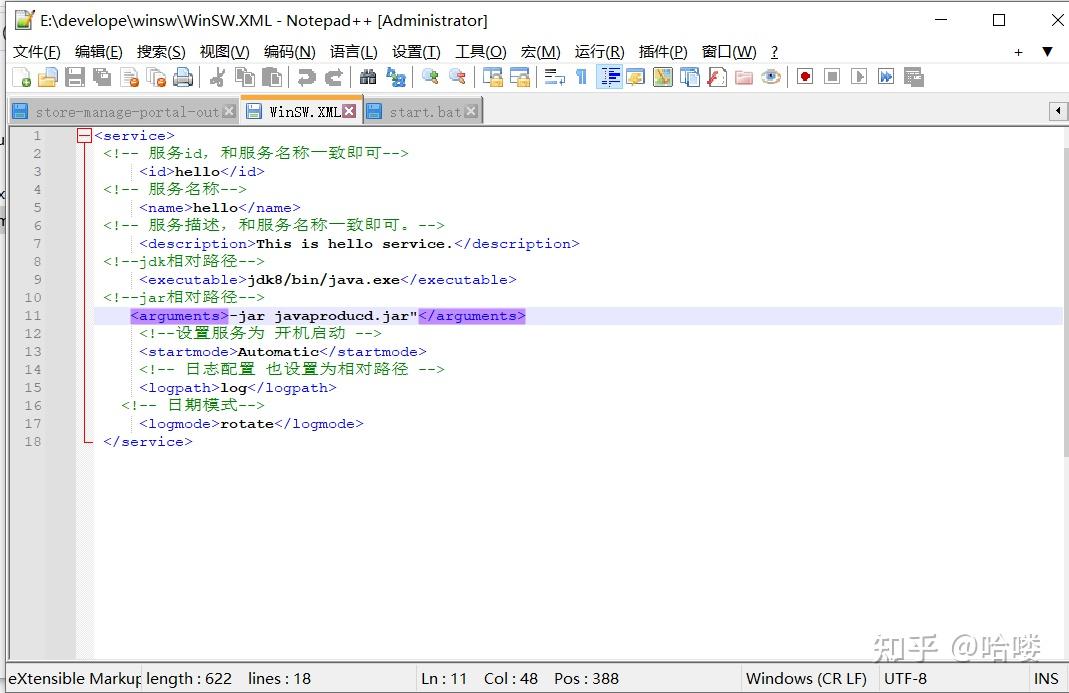The height and width of the screenshot is (693, 1069).
Task: Click the New file toolbar icon
Action: click(21, 77)
